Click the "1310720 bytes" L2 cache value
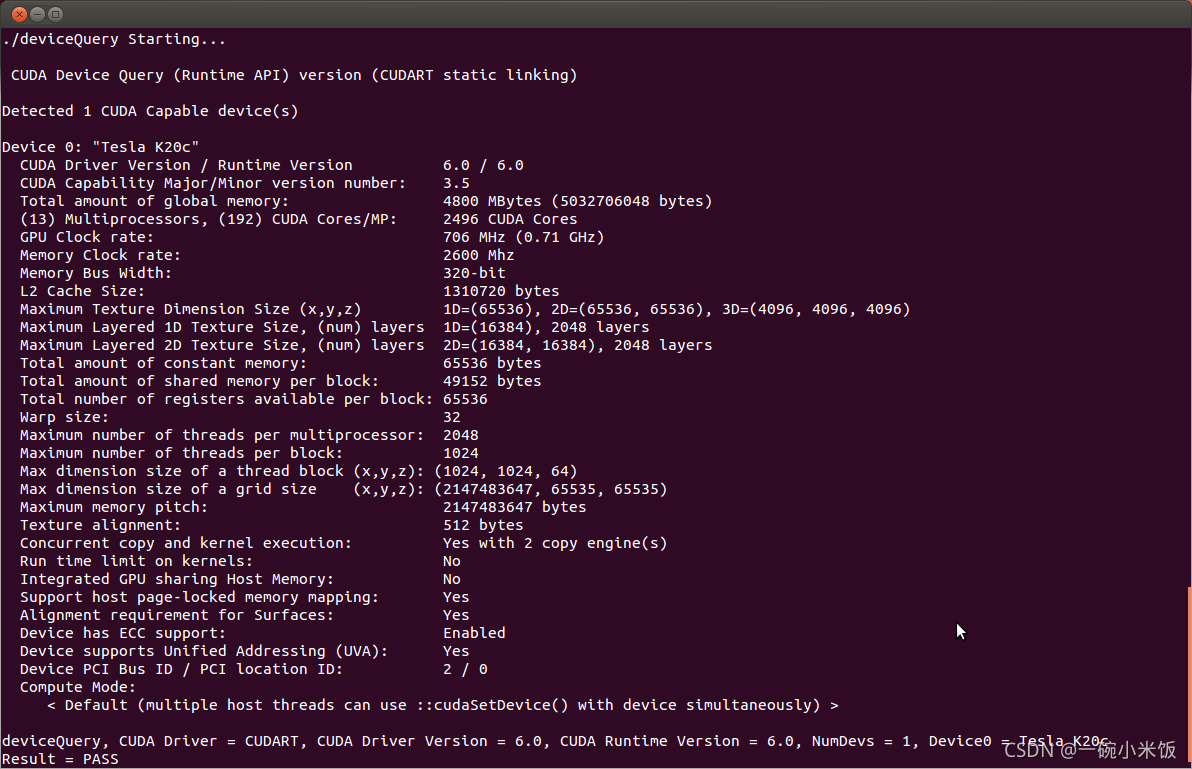 501,291
